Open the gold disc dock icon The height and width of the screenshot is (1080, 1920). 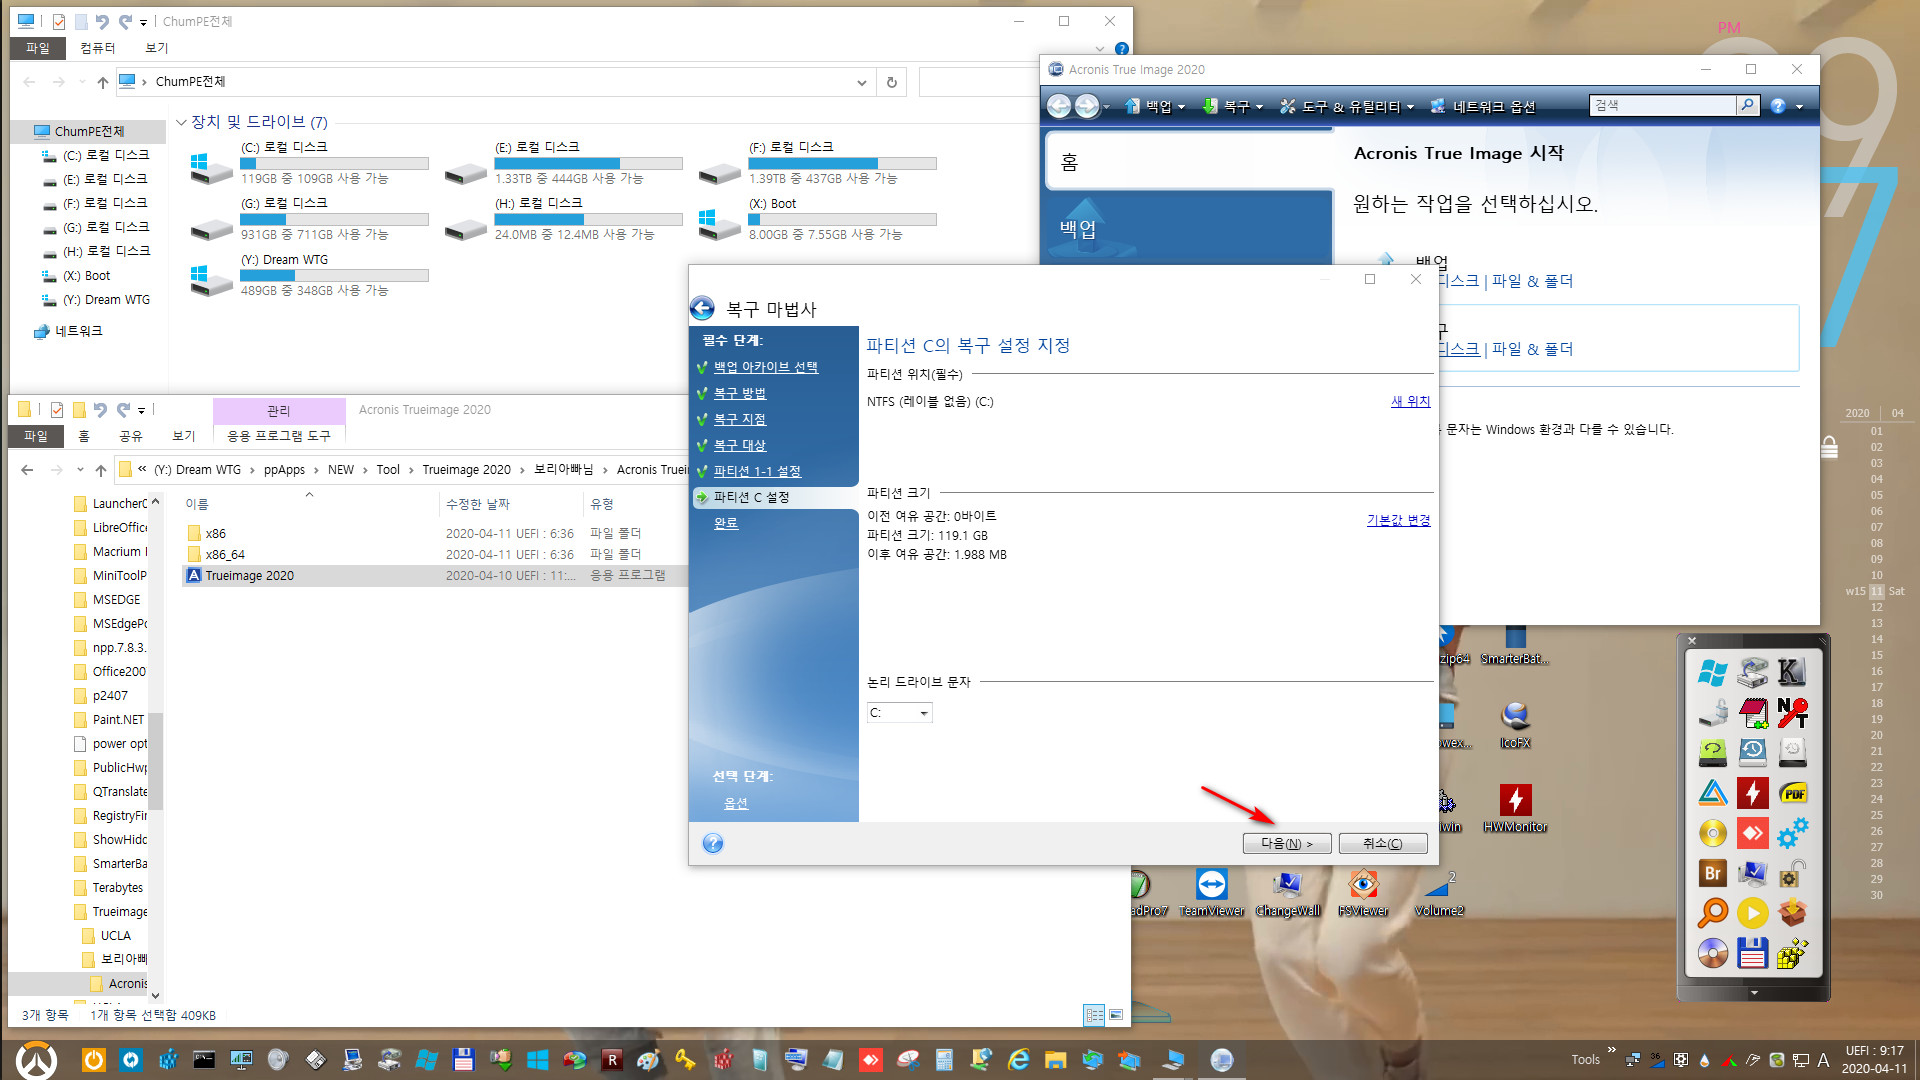1712,833
